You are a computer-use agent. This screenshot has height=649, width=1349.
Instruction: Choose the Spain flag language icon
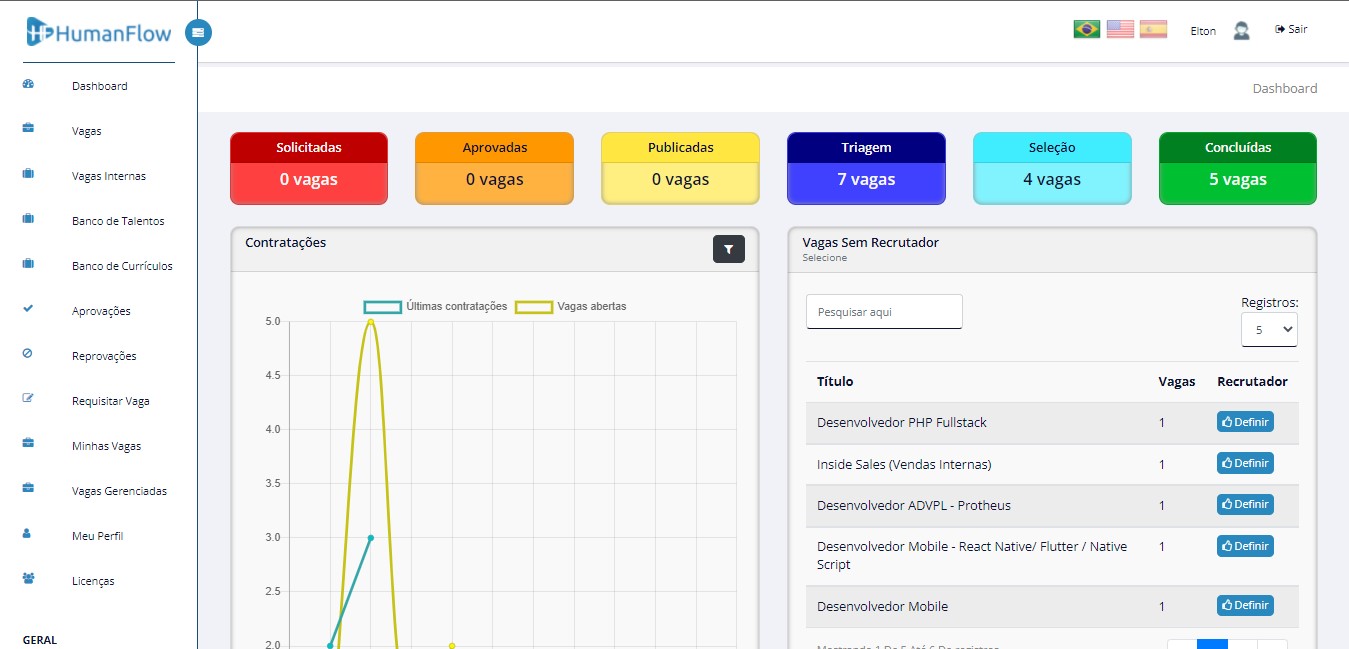pyautogui.click(x=1153, y=29)
